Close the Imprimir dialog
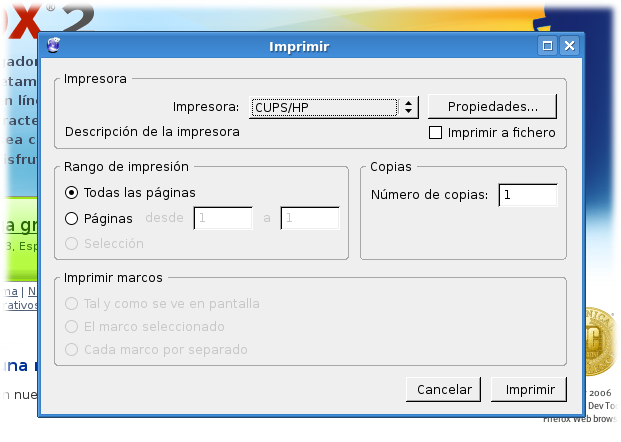Viewport: 621px width, 442px height. coord(569,46)
